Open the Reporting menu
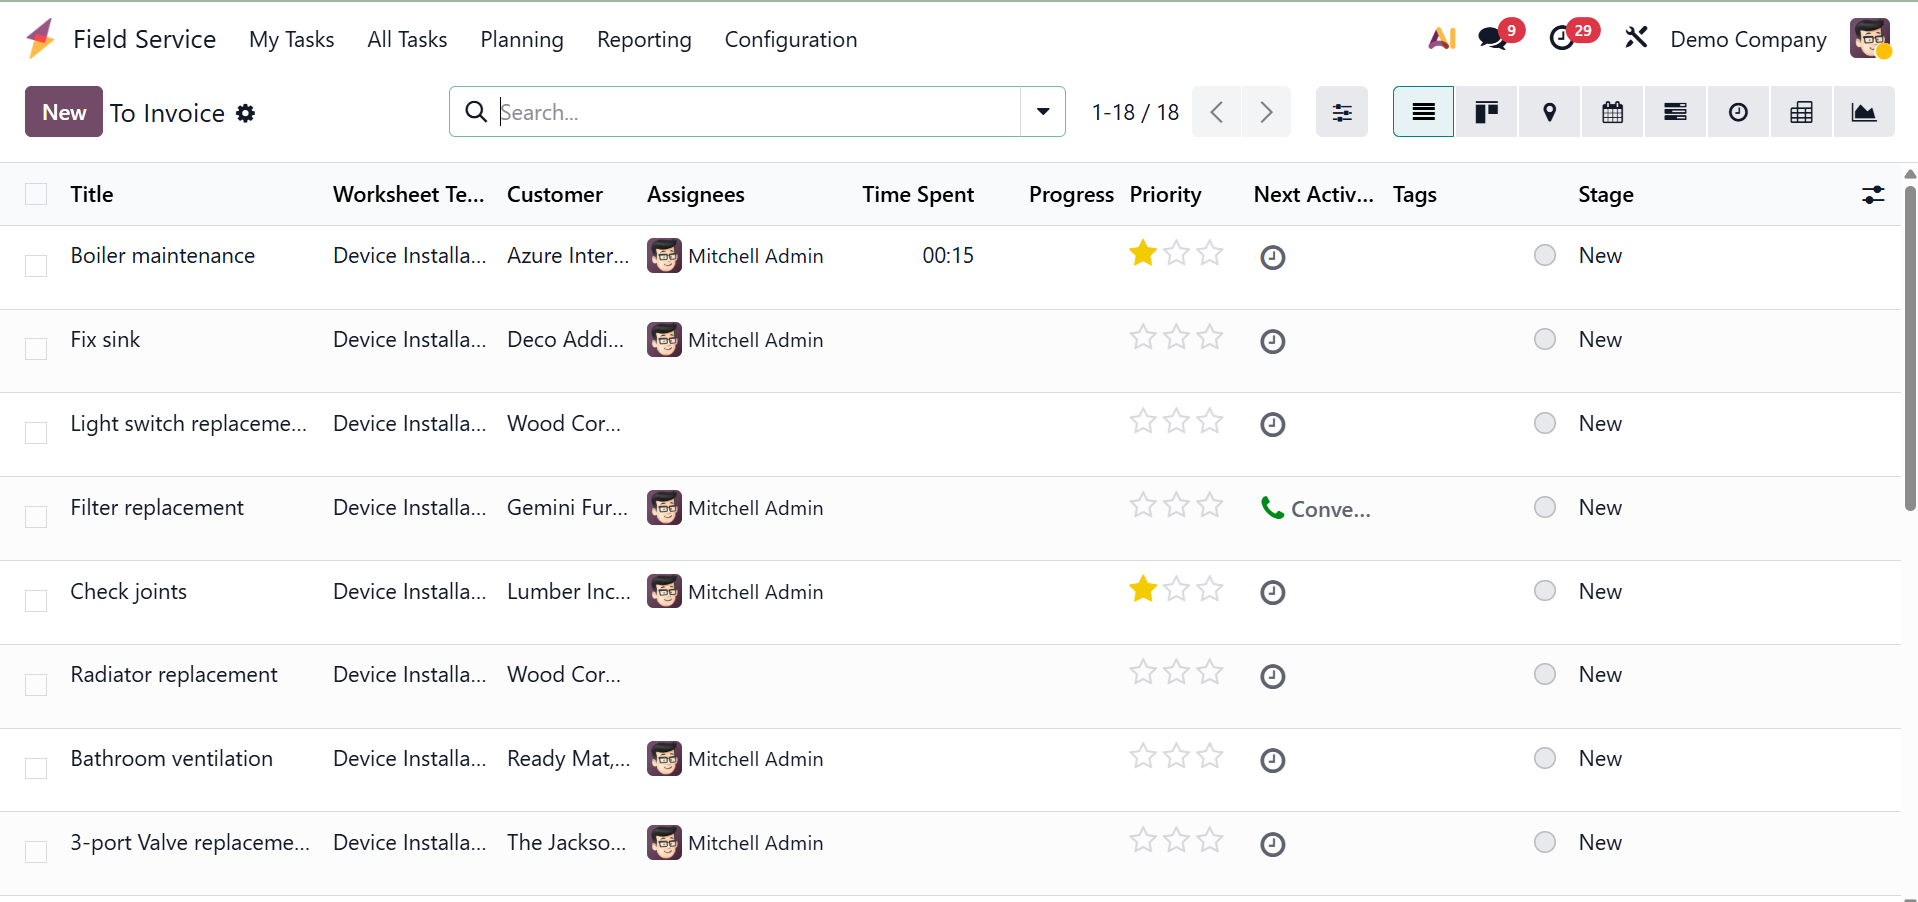 644,40
